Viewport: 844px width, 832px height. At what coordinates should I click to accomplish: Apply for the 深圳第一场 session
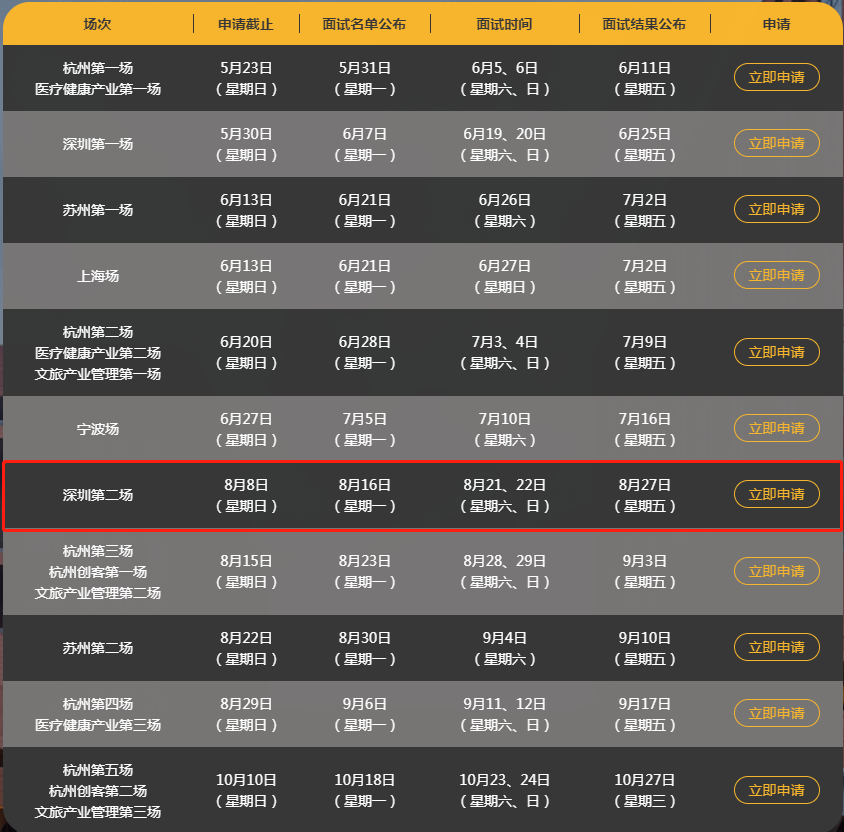776,144
